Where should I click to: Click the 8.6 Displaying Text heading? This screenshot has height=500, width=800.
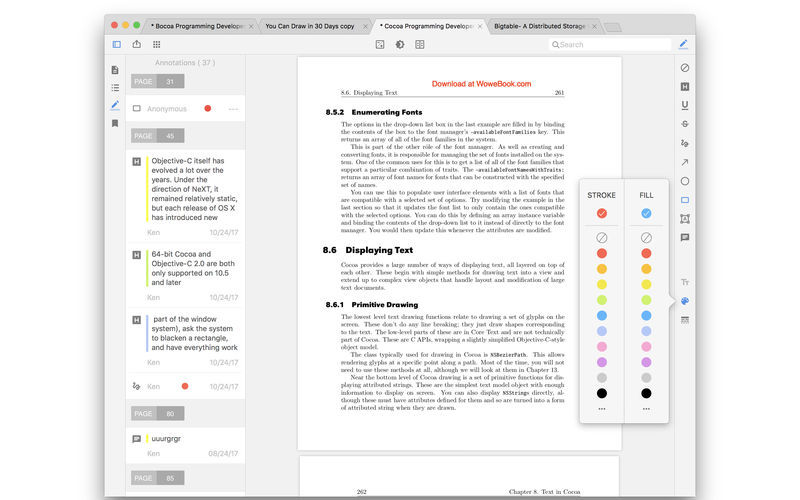pyautogui.click(x=368, y=250)
